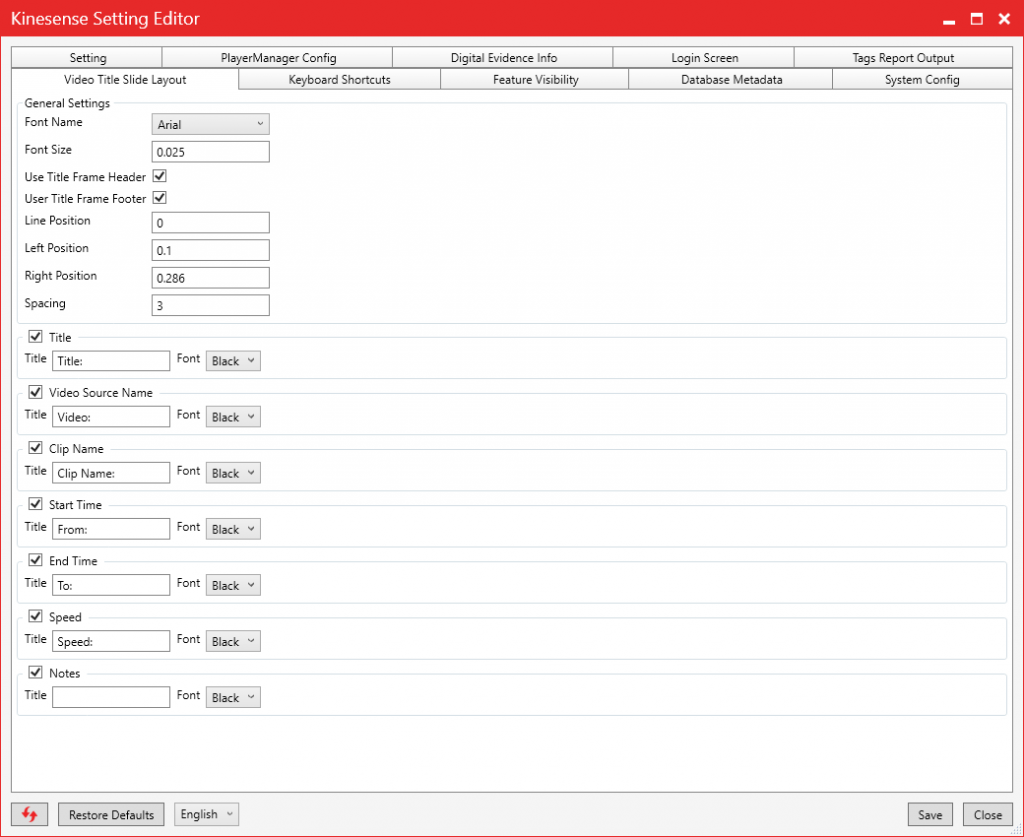Screen dimensions: 1024x837
Task: Click the Right Position field showing 0.286
Action: coord(210,277)
